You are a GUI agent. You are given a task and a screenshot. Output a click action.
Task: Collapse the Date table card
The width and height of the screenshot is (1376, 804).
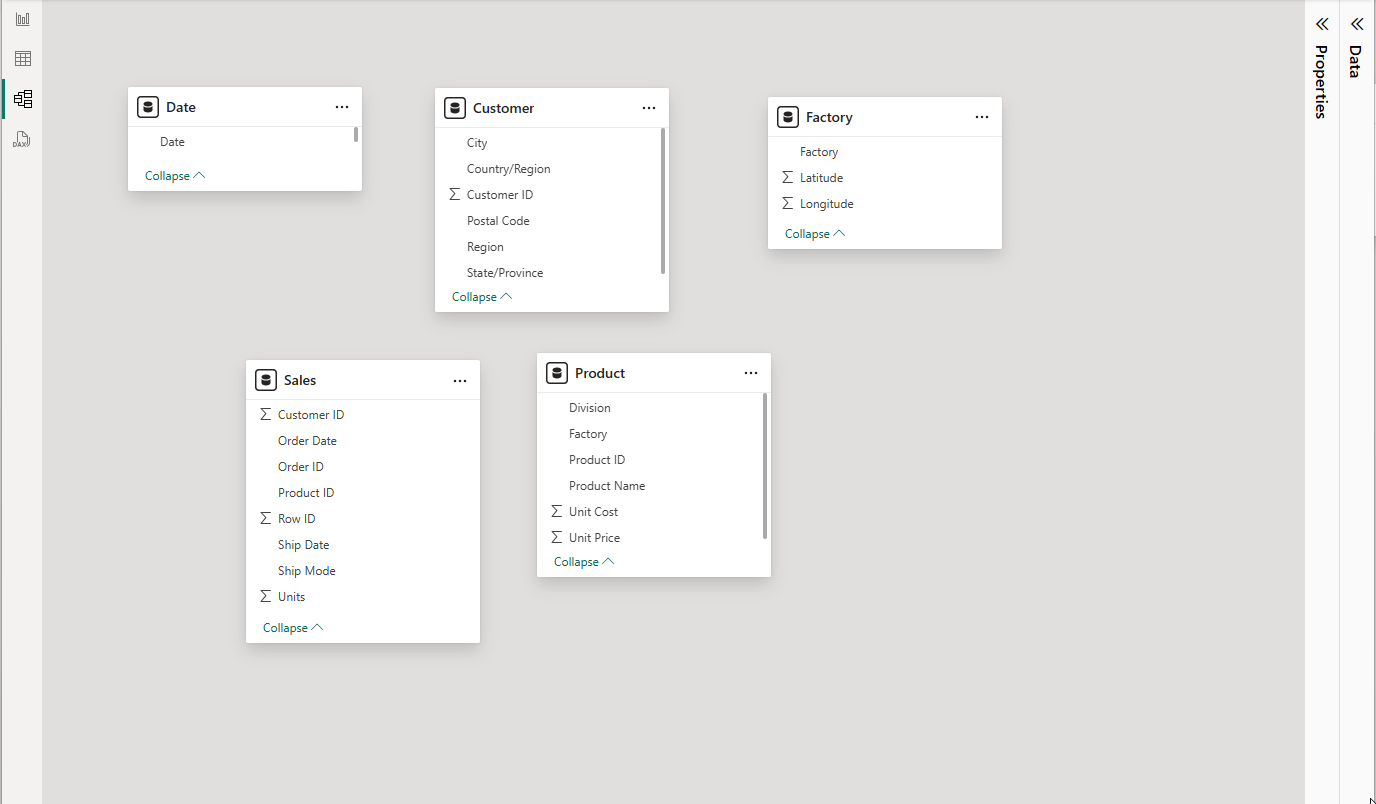(175, 176)
